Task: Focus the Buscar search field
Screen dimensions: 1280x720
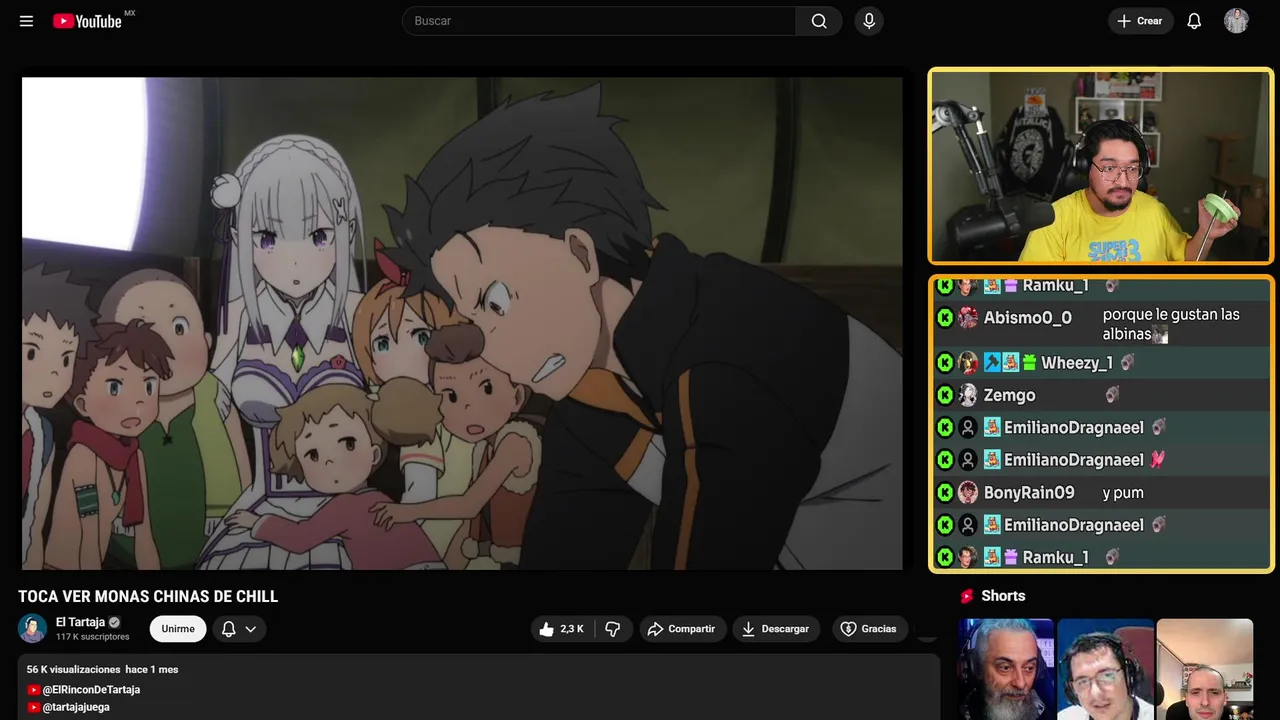Action: 599,21
